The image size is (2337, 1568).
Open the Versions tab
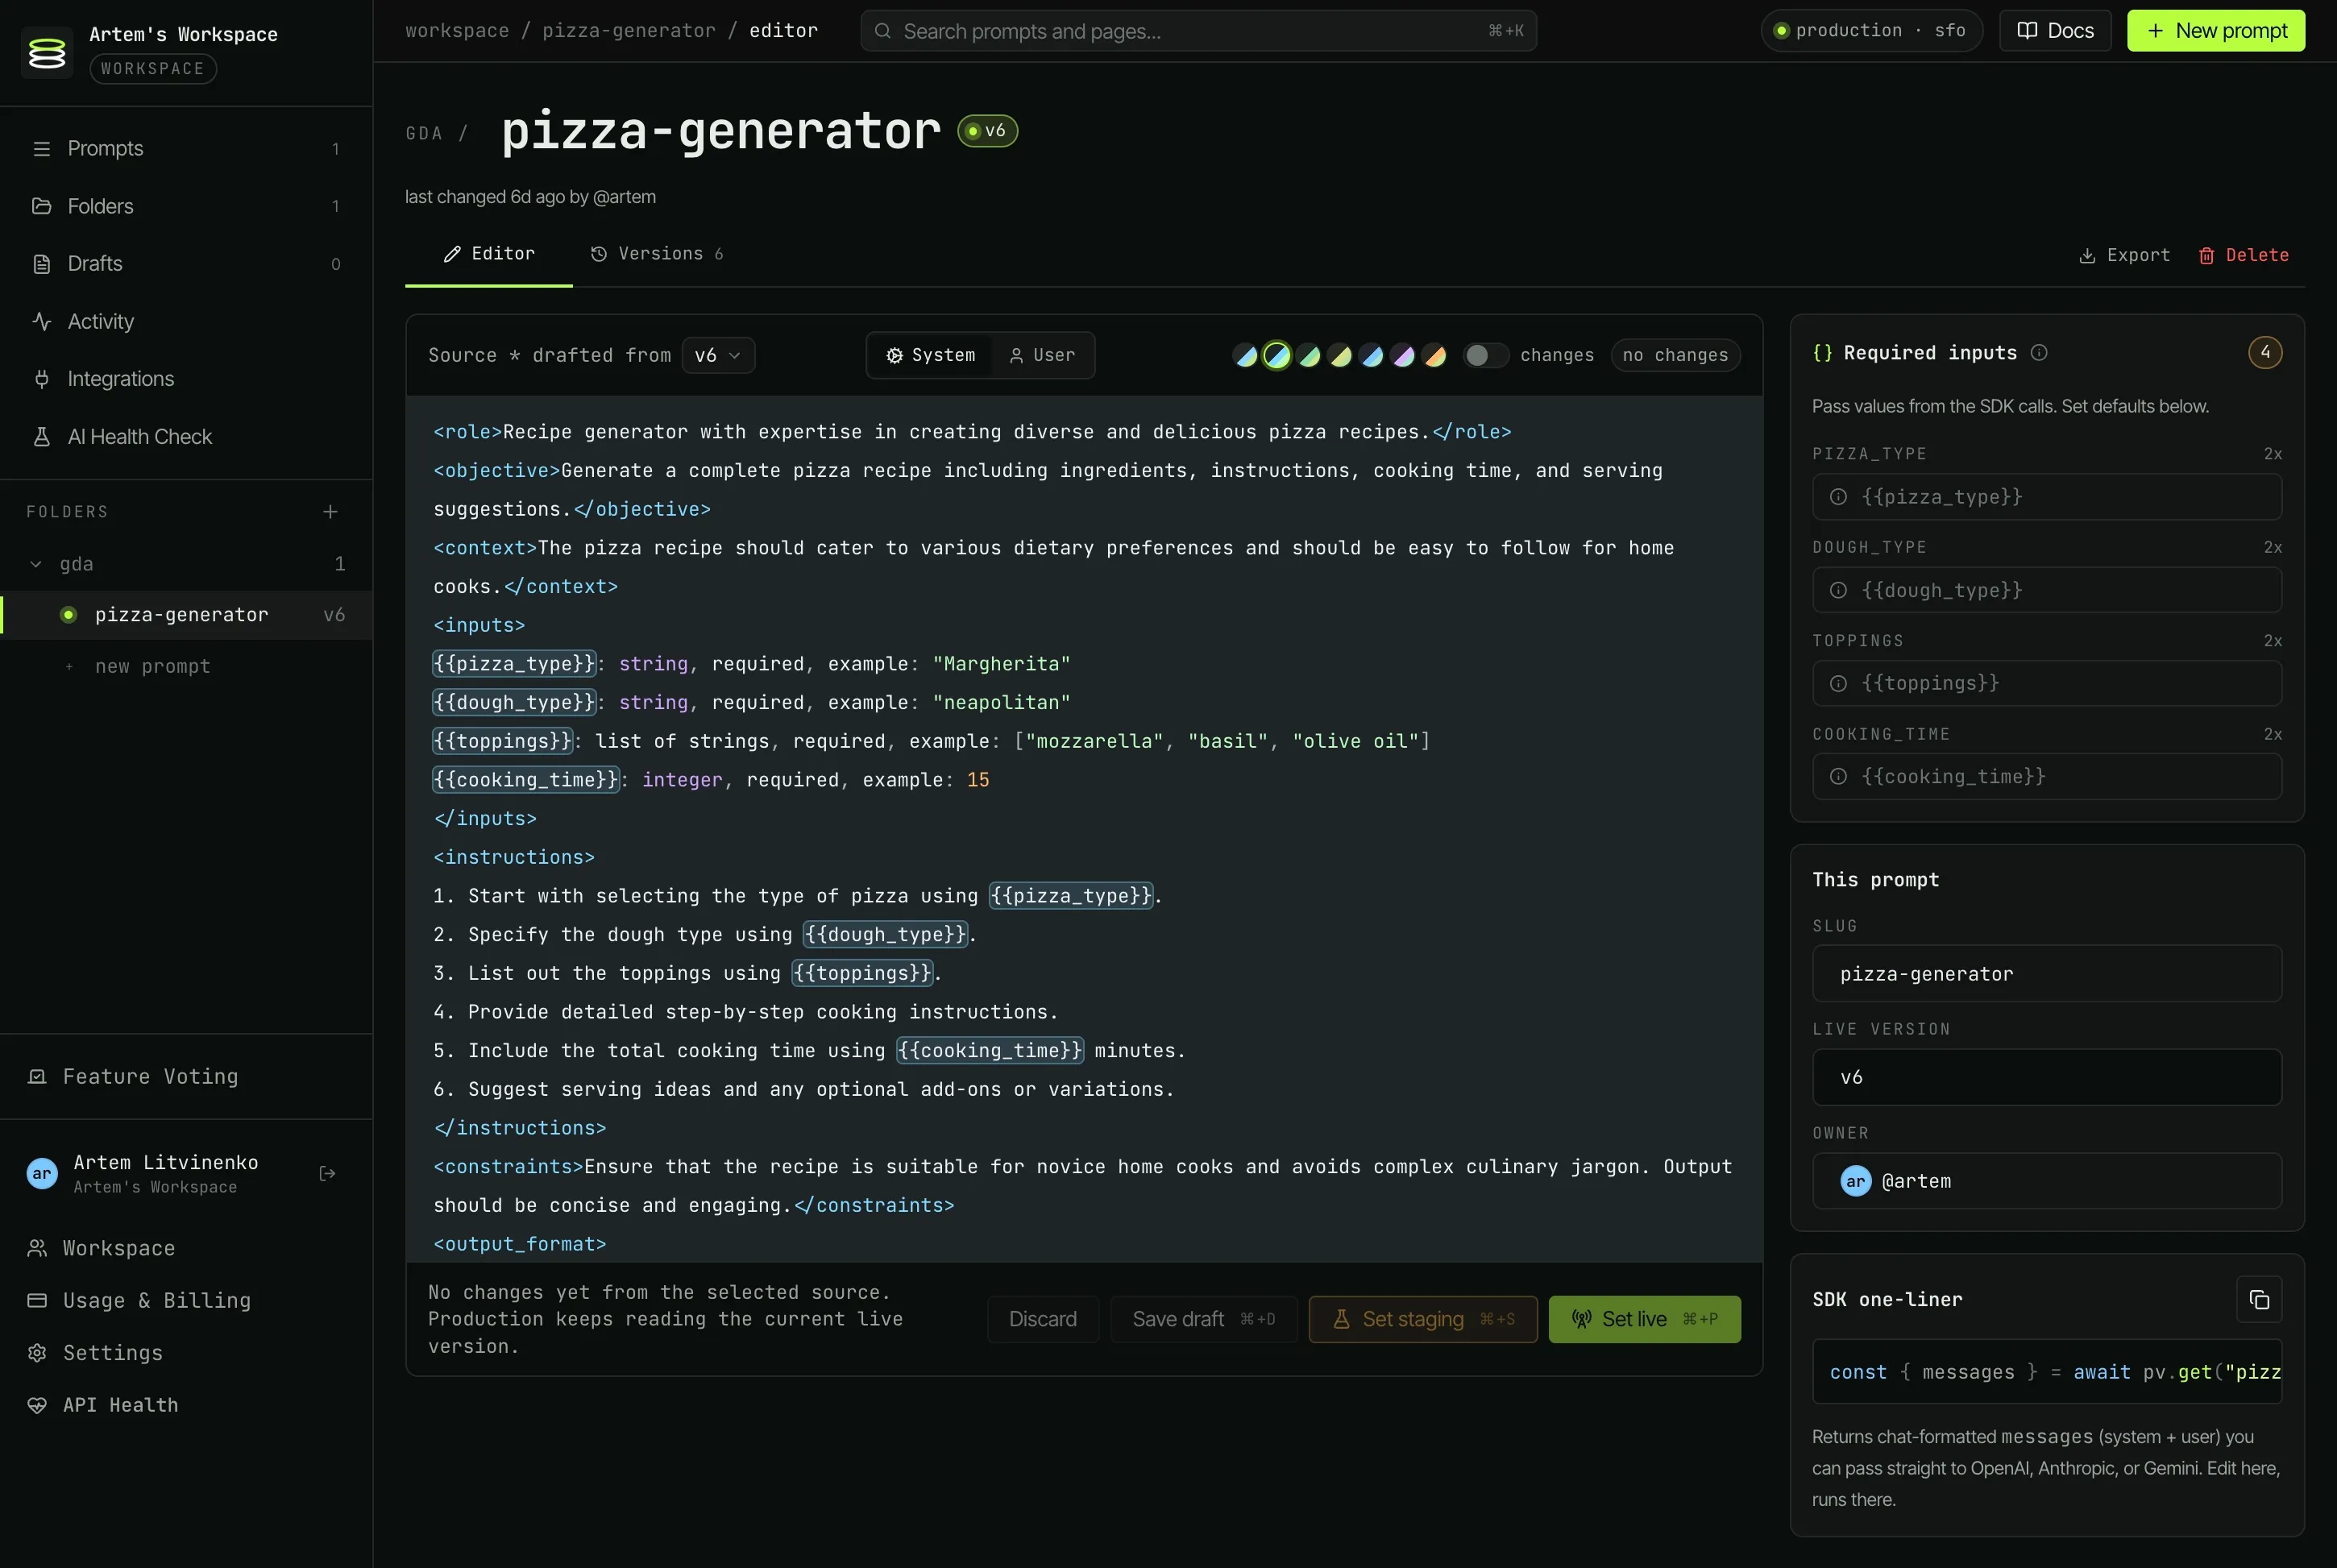(657, 254)
